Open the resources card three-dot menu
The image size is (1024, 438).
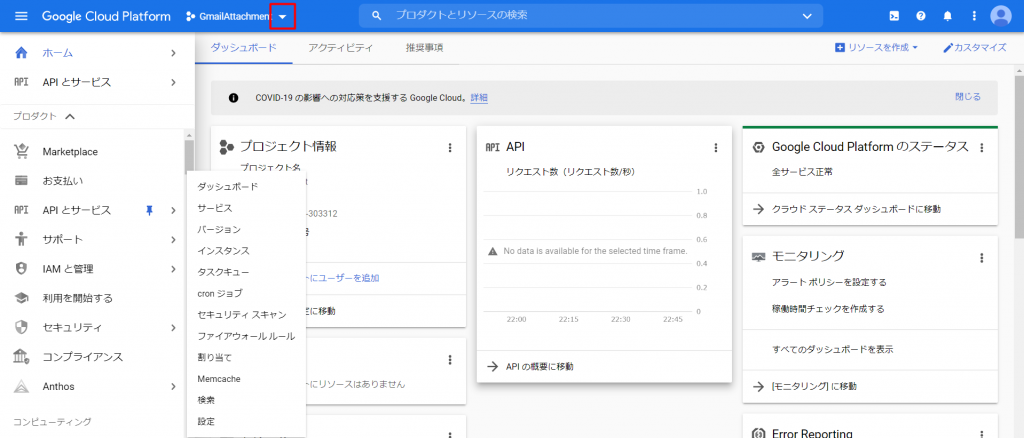click(x=449, y=359)
